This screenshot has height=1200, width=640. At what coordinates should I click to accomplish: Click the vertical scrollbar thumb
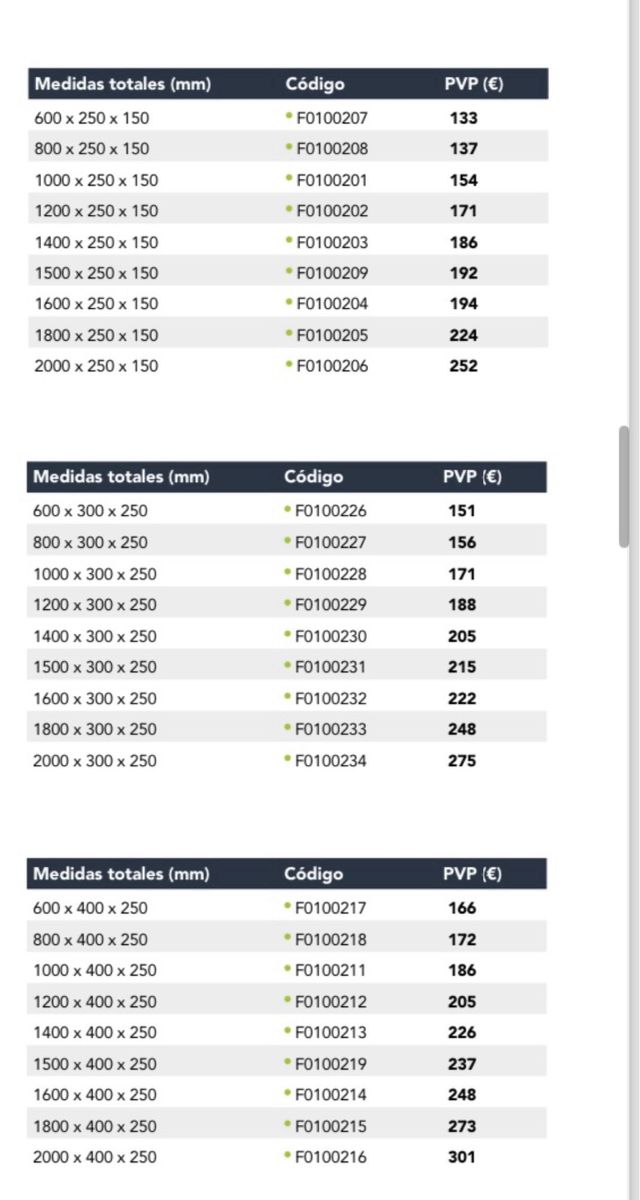624,486
